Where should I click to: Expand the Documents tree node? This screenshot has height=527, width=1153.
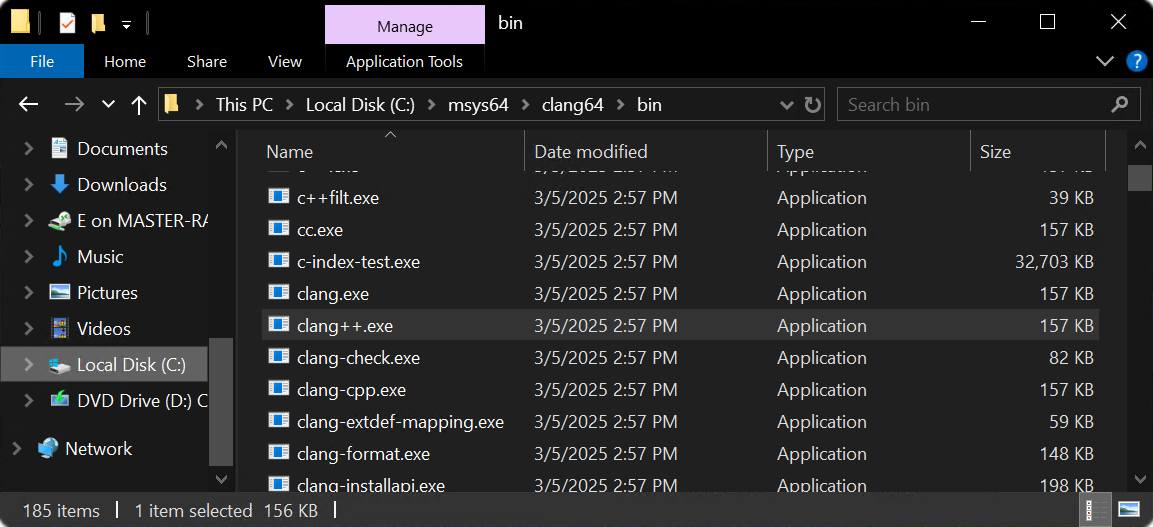point(29,149)
